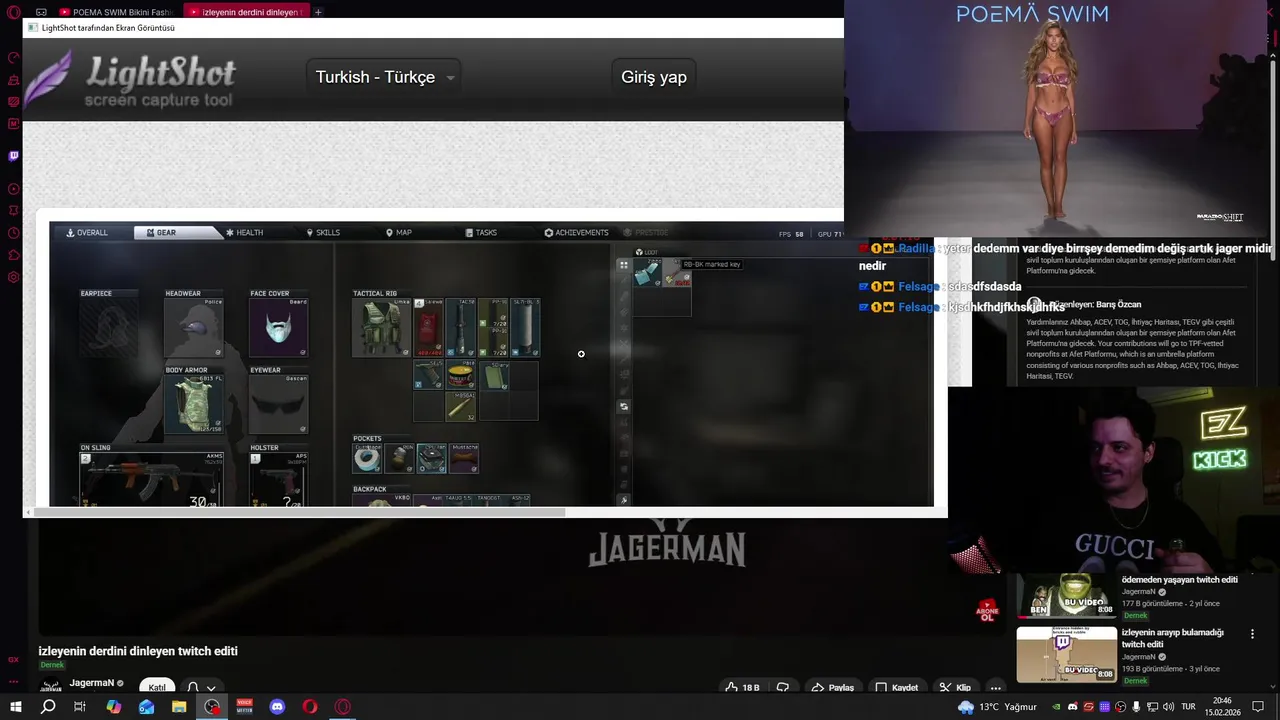Click the POEMA SWIM runway video overlay
This screenshot has height=720, width=1280.
(1062, 117)
